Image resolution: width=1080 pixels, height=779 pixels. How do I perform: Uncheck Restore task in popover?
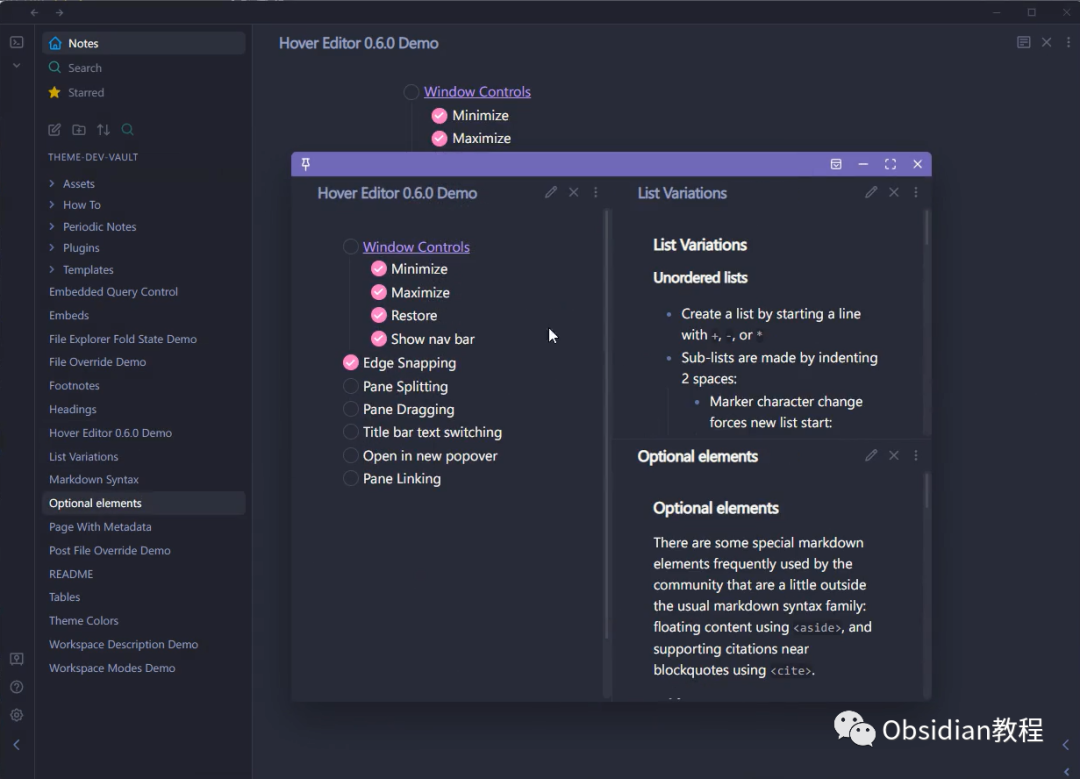click(x=379, y=315)
